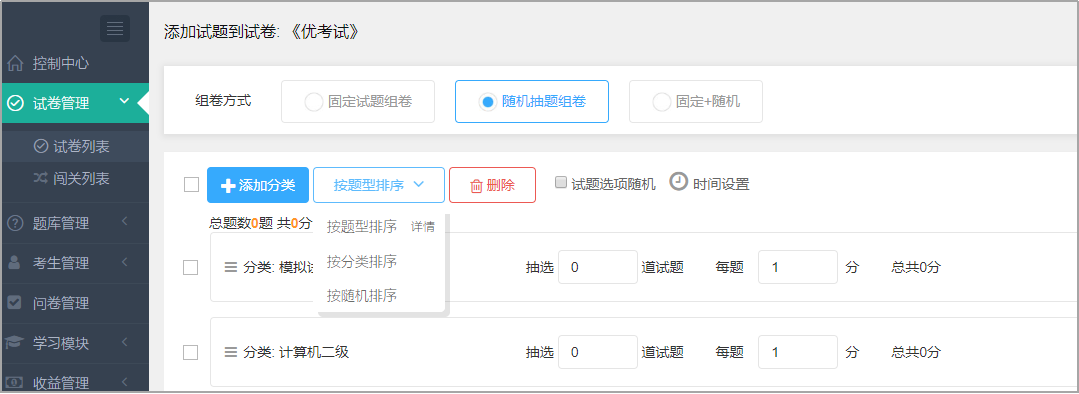Image resolution: width=1079 pixels, height=394 pixels.
Task: Click the person icon beside 考生管理
Action: click(x=14, y=263)
